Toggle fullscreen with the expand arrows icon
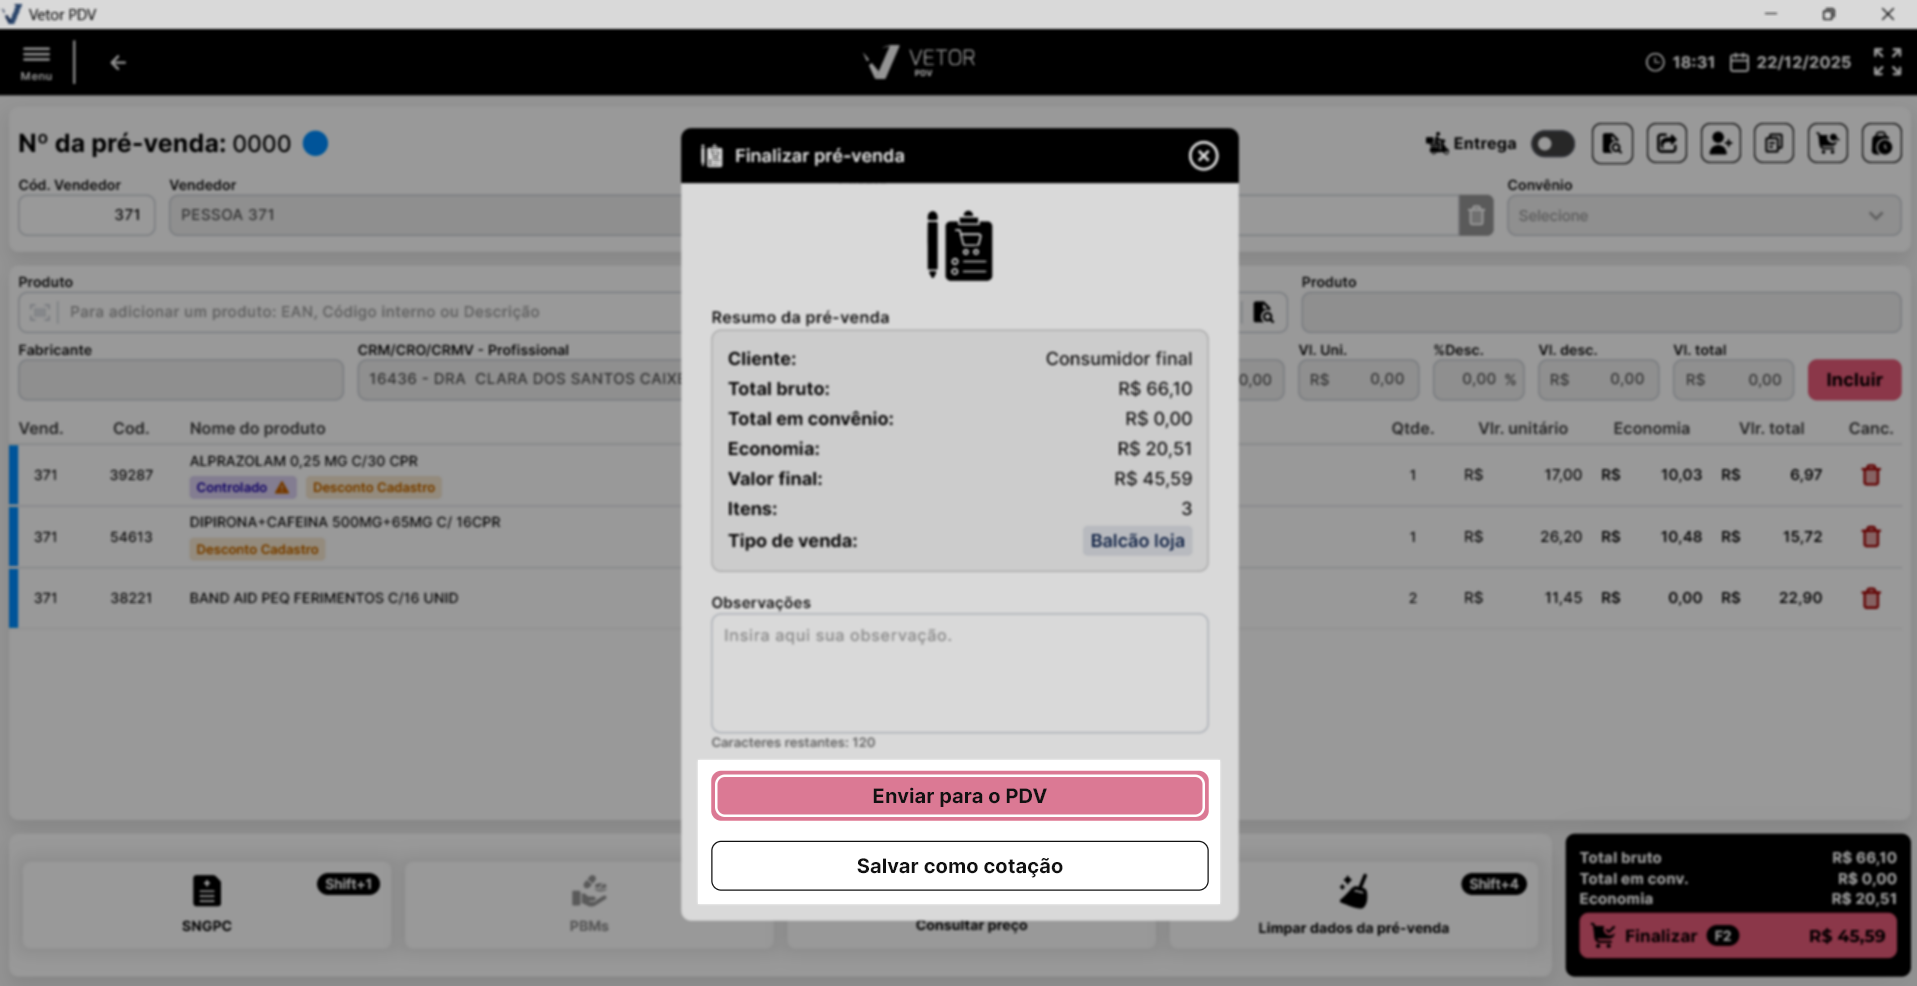This screenshot has width=1917, height=986. 1887,62
